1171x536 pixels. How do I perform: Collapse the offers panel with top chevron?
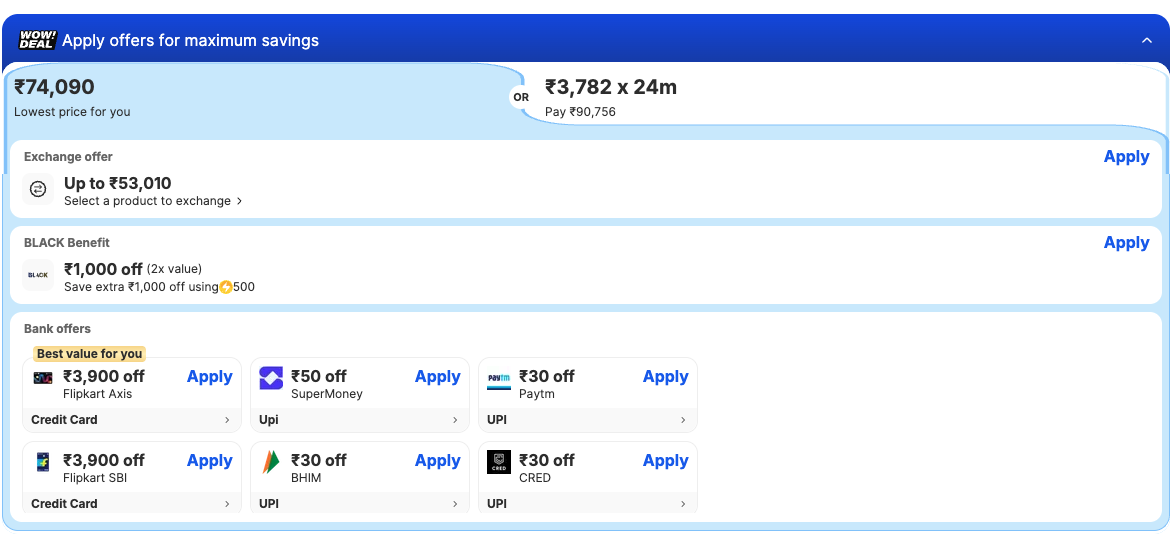coord(1147,40)
